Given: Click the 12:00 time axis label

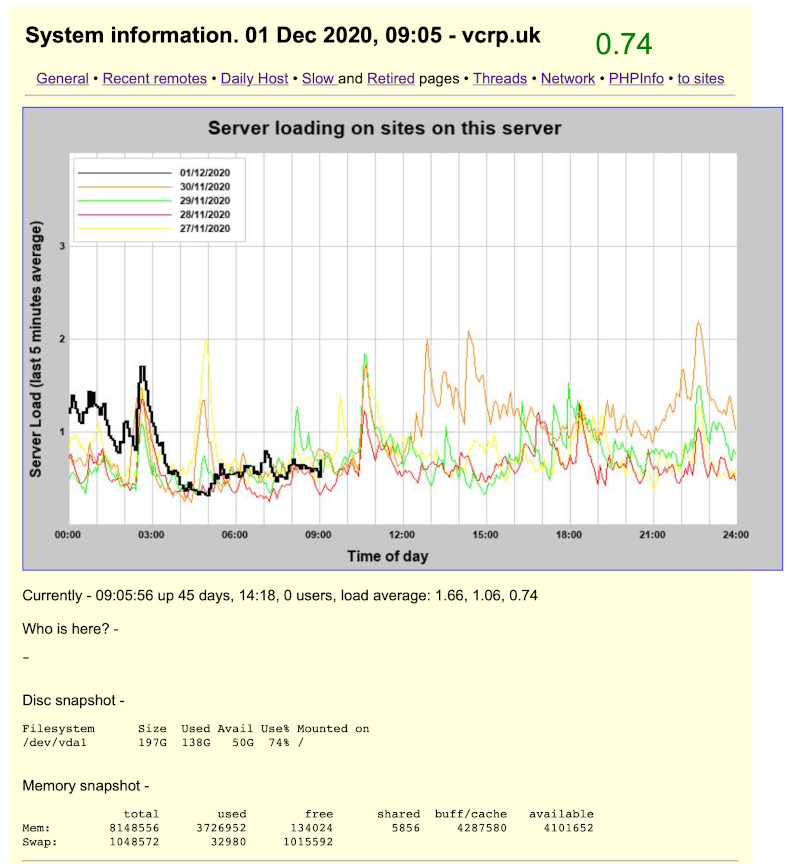Looking at the screenshot, I should (401, 535).
